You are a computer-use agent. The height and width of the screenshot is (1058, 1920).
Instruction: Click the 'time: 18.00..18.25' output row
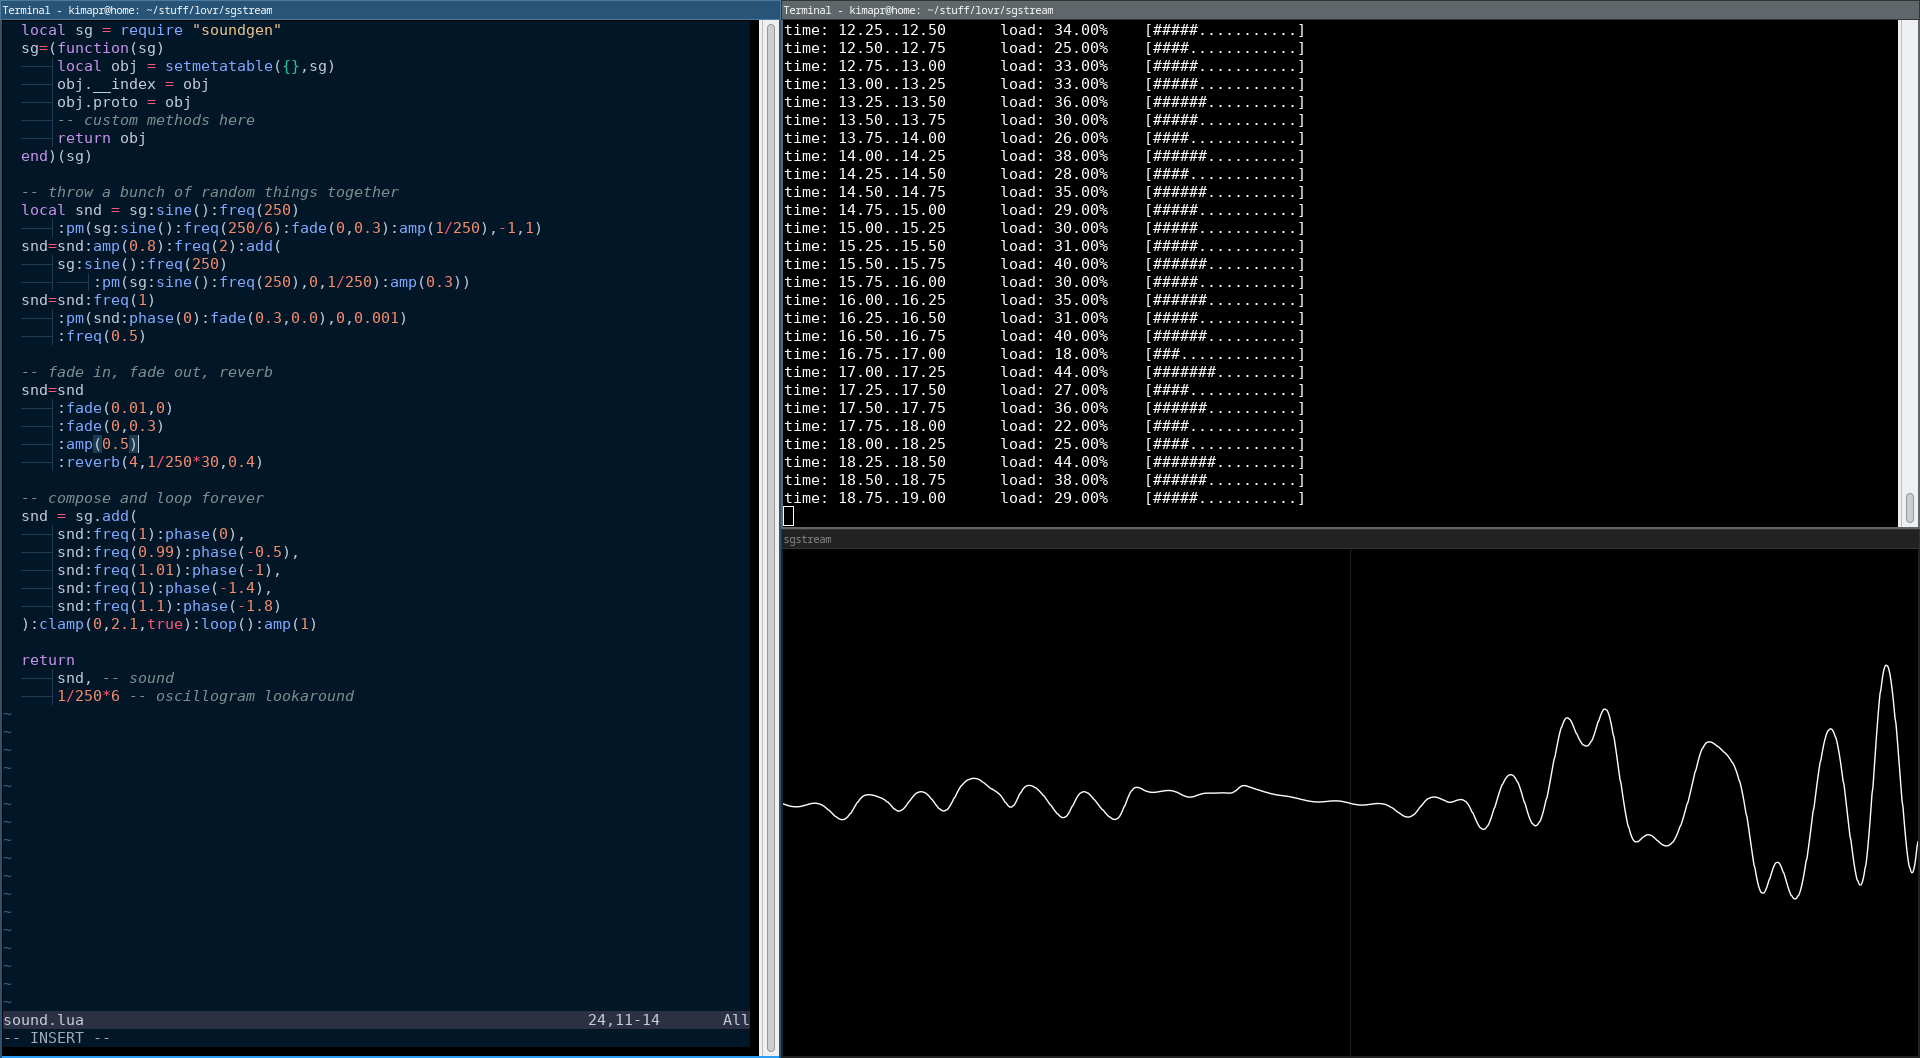pyautogui.click(x=1044, y=444)
